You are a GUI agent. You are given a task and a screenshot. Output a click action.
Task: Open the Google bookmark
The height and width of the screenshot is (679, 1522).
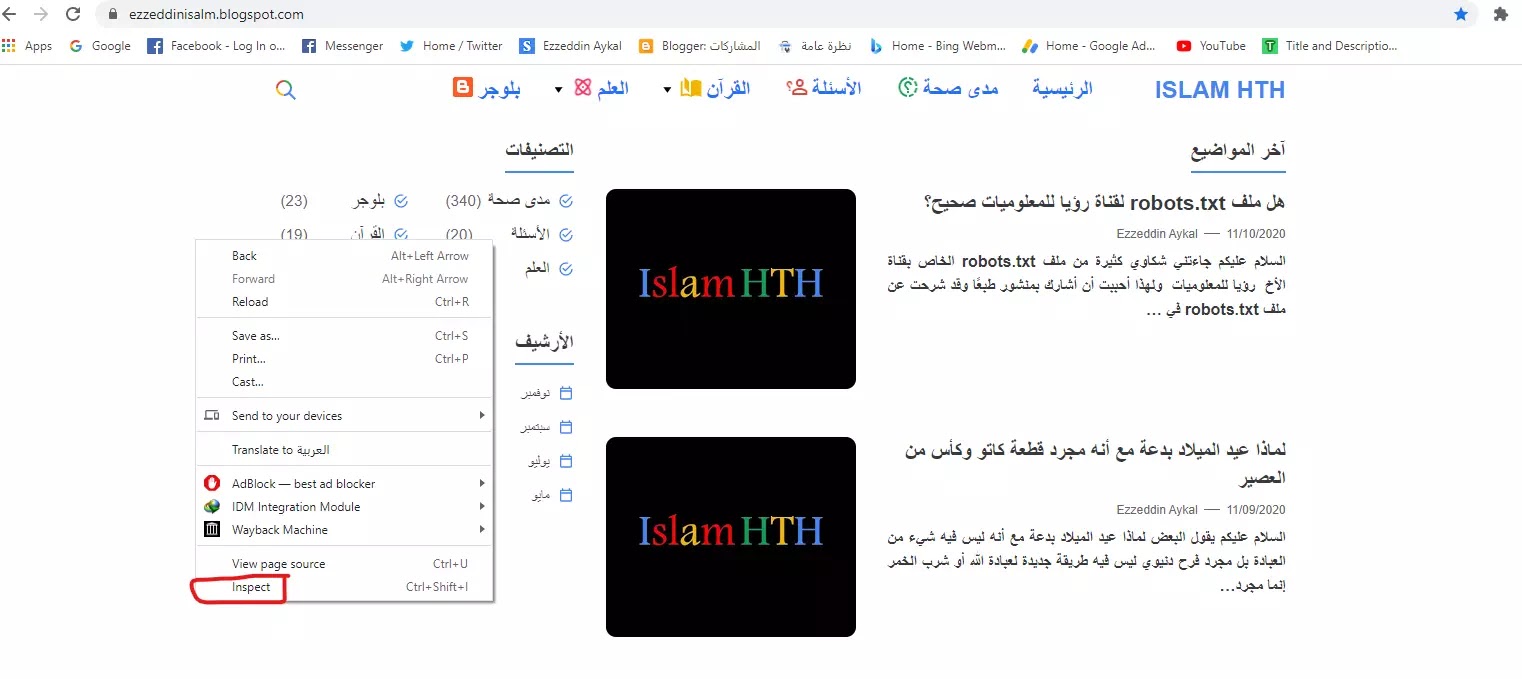point(100,45)
